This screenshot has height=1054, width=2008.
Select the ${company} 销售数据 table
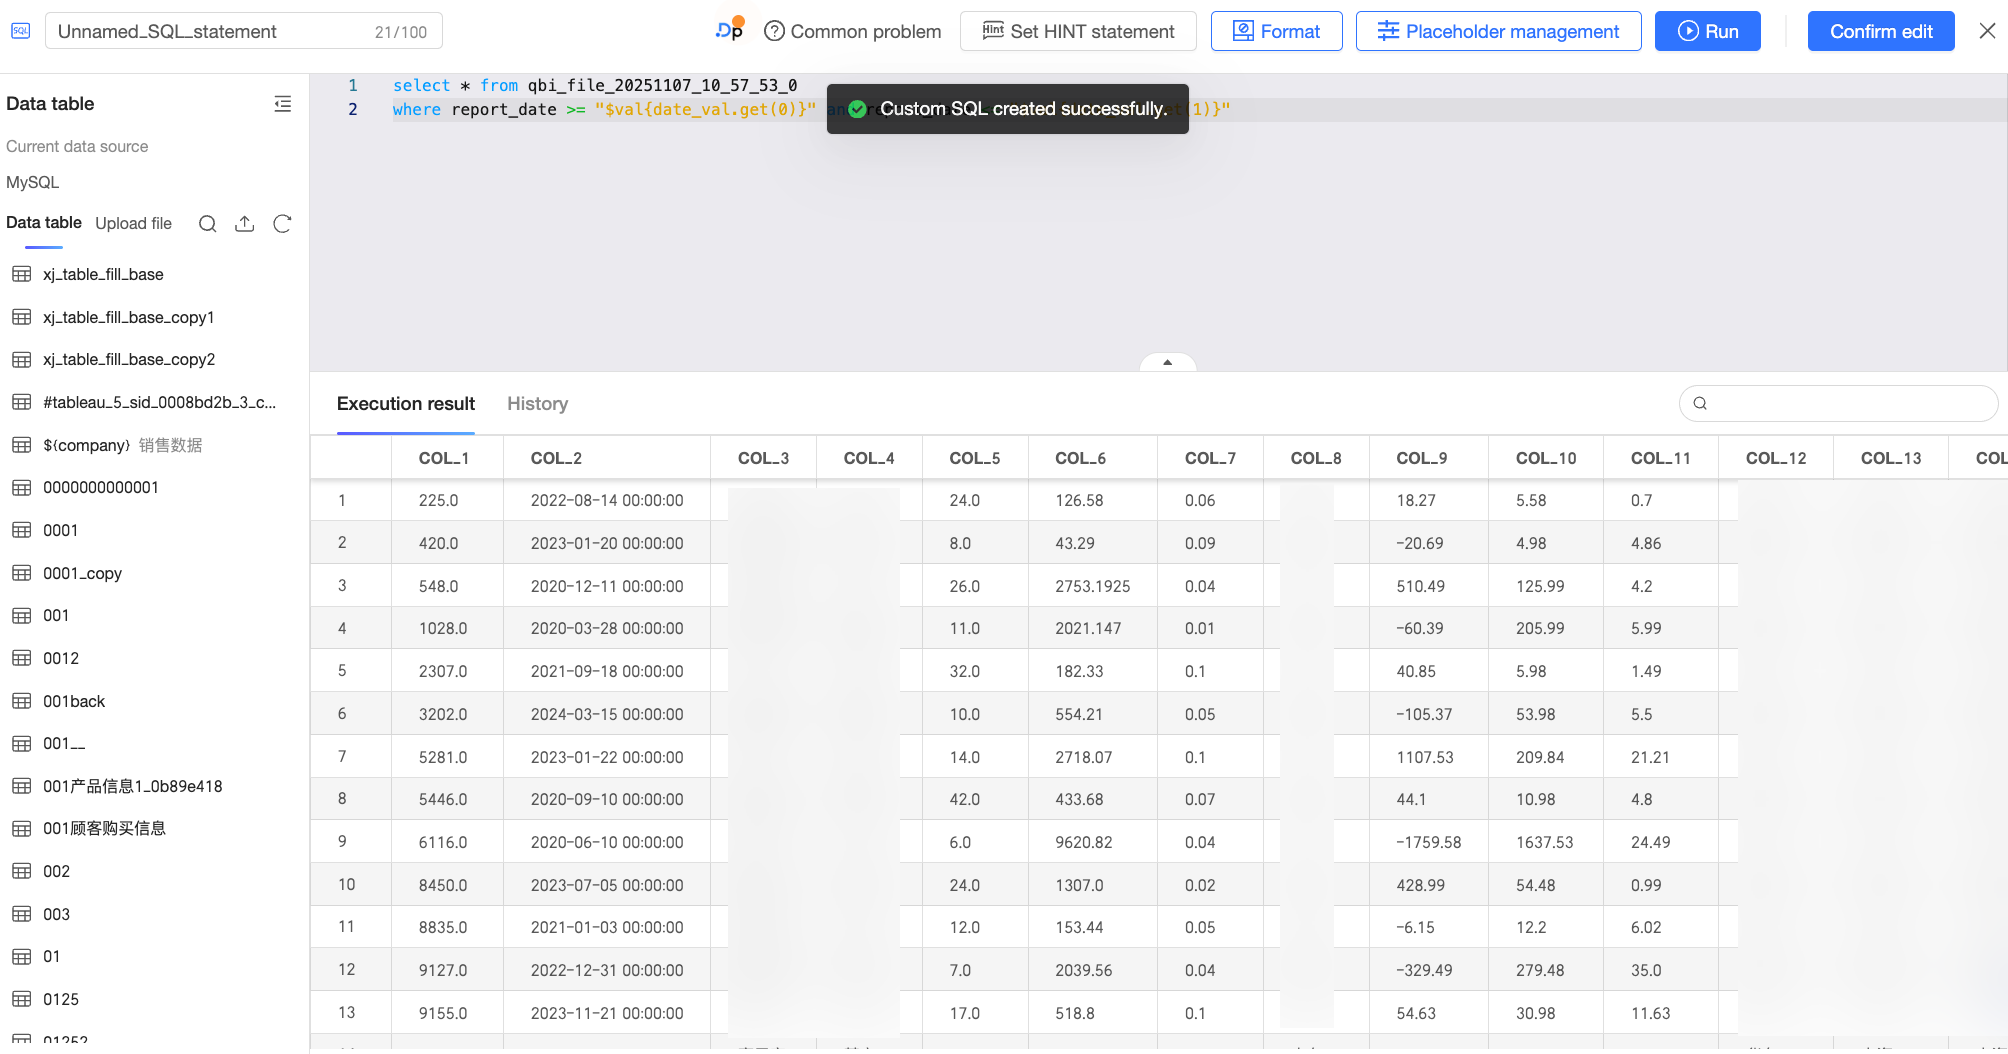(x=122, y=445)
